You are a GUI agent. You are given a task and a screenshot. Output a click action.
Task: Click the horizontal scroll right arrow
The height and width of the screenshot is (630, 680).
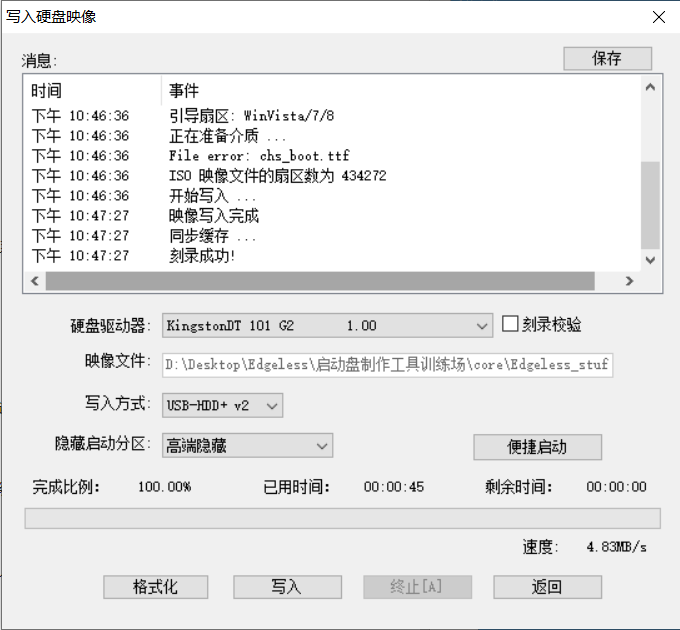629,281
